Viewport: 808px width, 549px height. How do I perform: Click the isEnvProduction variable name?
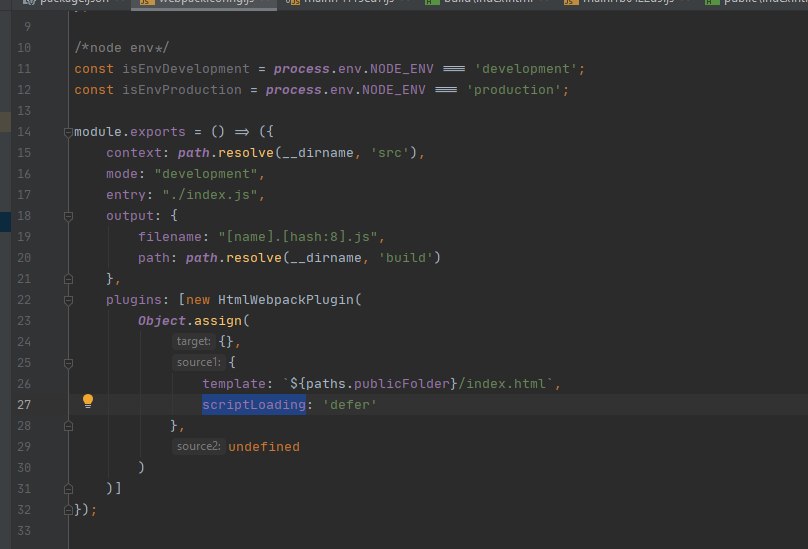[x=182, y=90]
